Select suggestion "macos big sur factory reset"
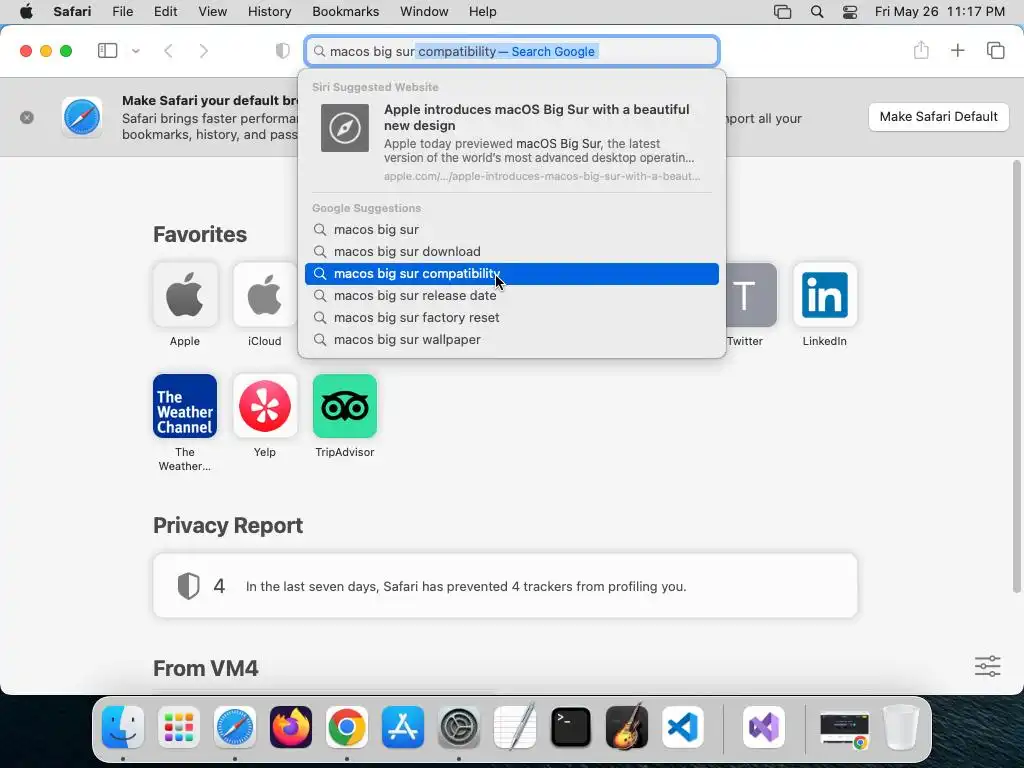1024x768 pixels. pyautogui.click(x=512, y=317)
